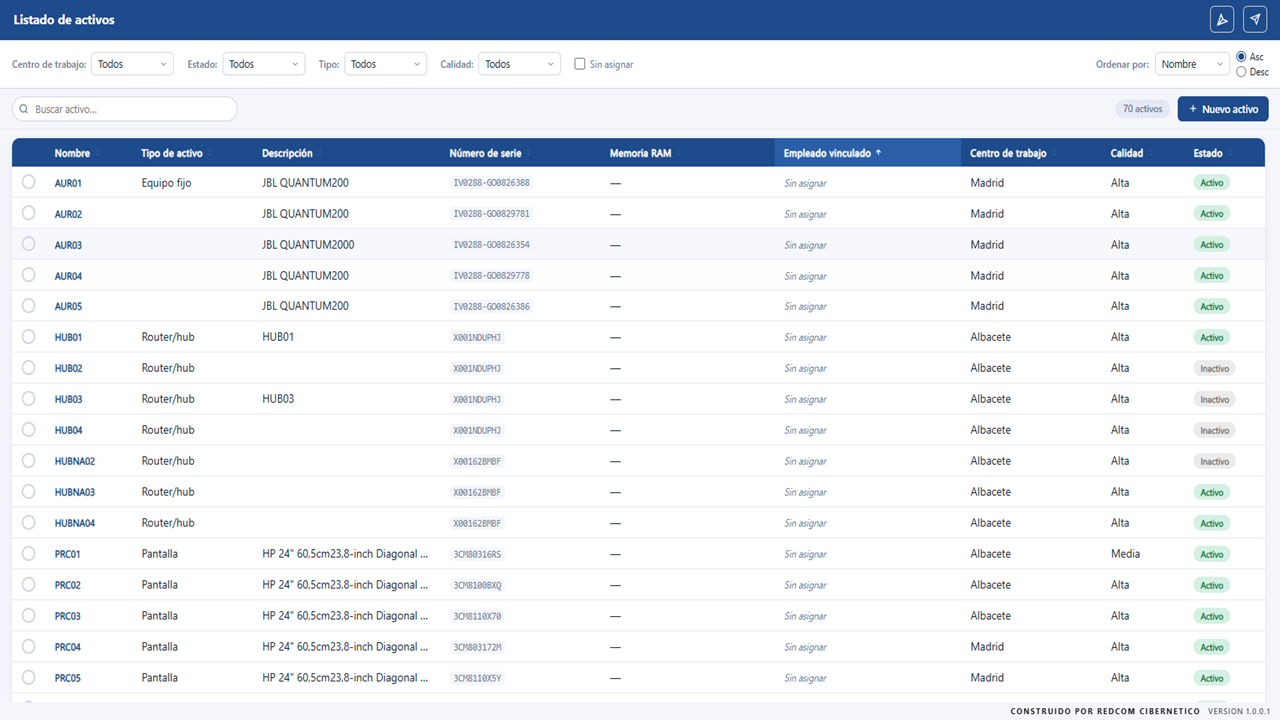
Task: Click the 70 activos count badge
Action: pos(1142,109)
